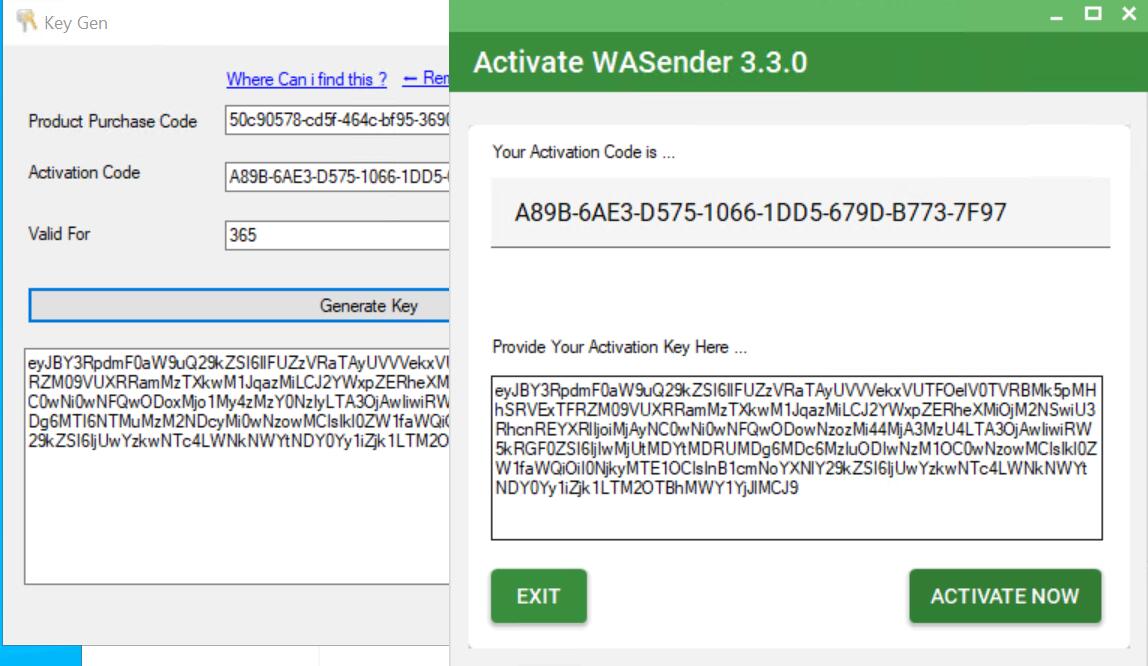Click the green EXIT button
1148x666 pixels.
coord(539,596)
